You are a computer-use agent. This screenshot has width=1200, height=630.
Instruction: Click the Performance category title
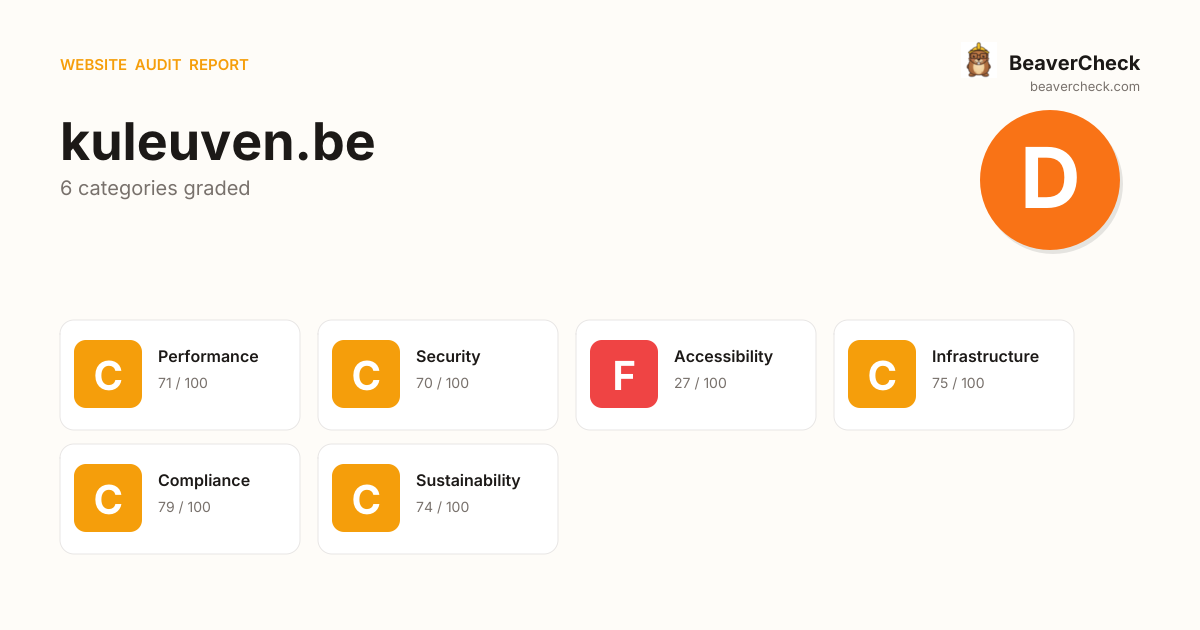(x=208, y=357)
